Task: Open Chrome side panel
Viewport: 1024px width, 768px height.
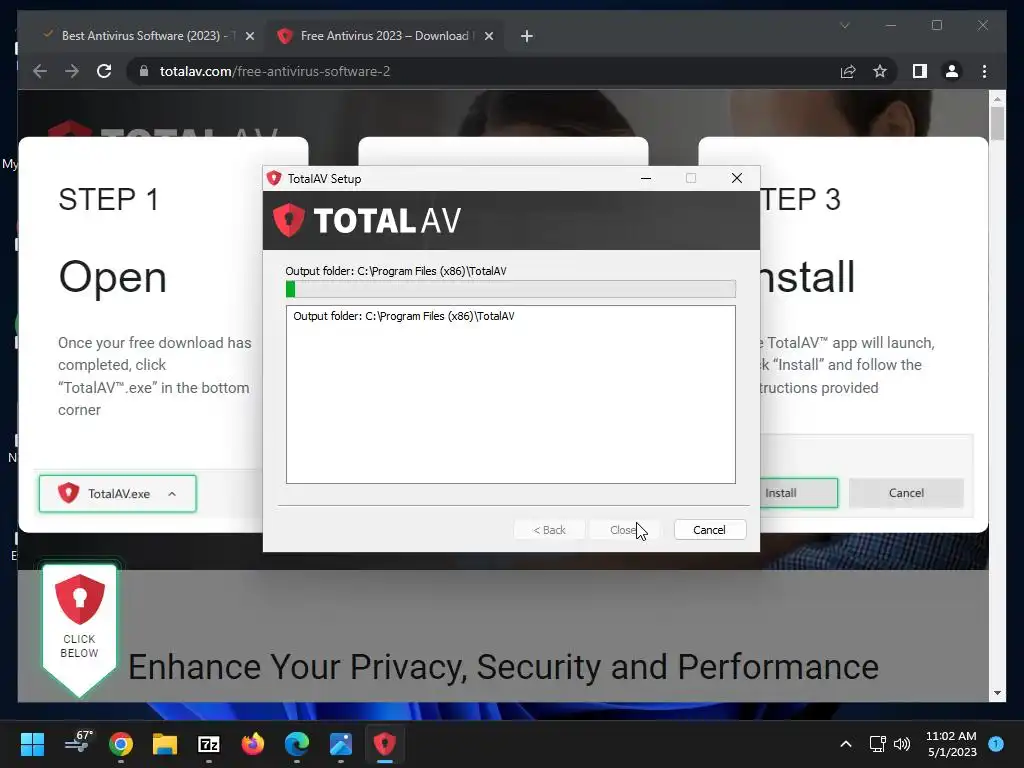Action: pyautogui.click(x=920, y=71)
